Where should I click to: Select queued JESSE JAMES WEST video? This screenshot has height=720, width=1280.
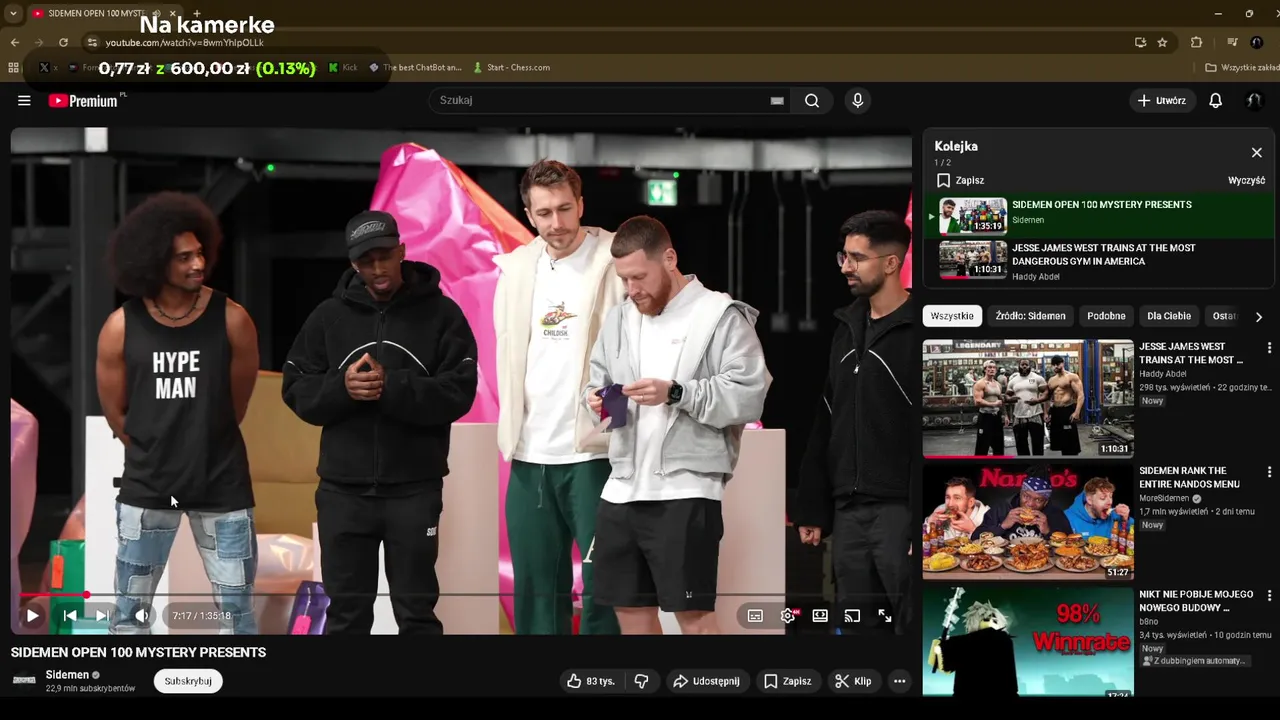pos(1098,261)
